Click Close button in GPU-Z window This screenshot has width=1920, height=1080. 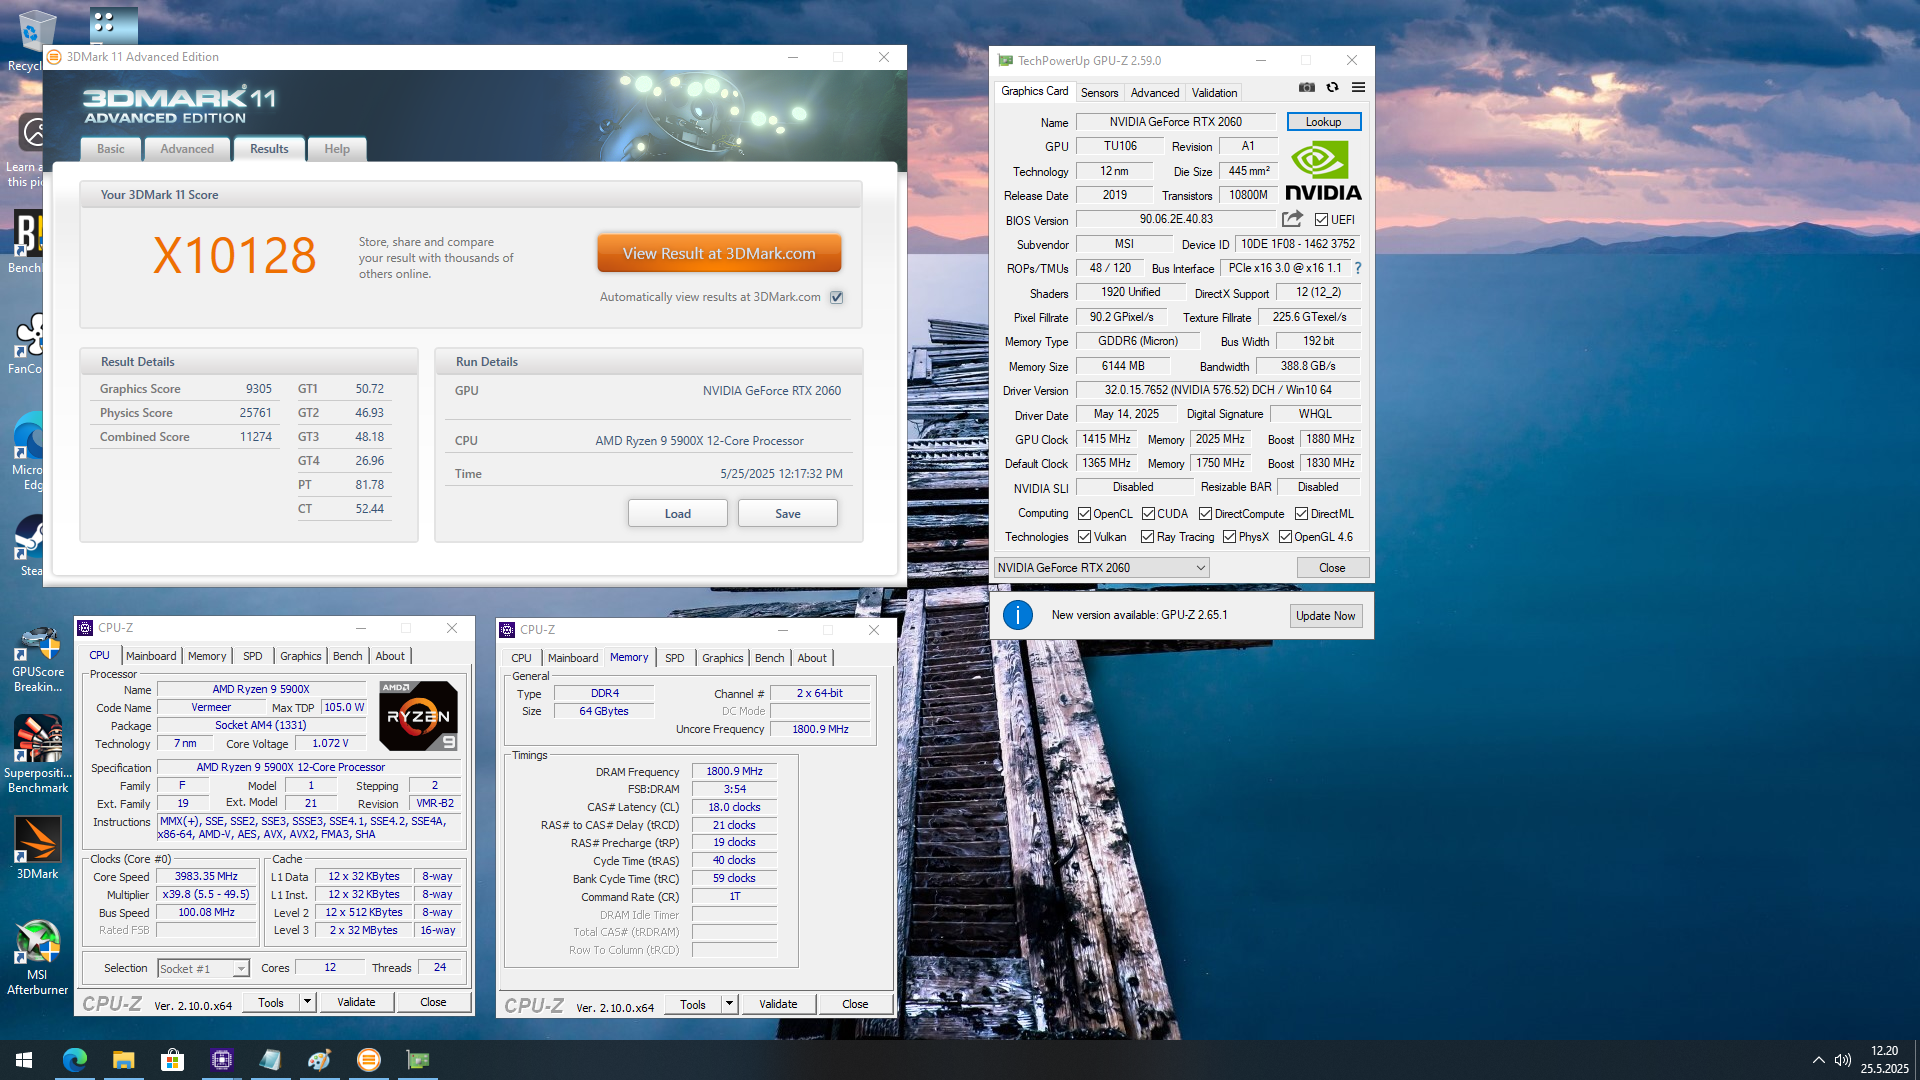click(x=1332, y=568)
